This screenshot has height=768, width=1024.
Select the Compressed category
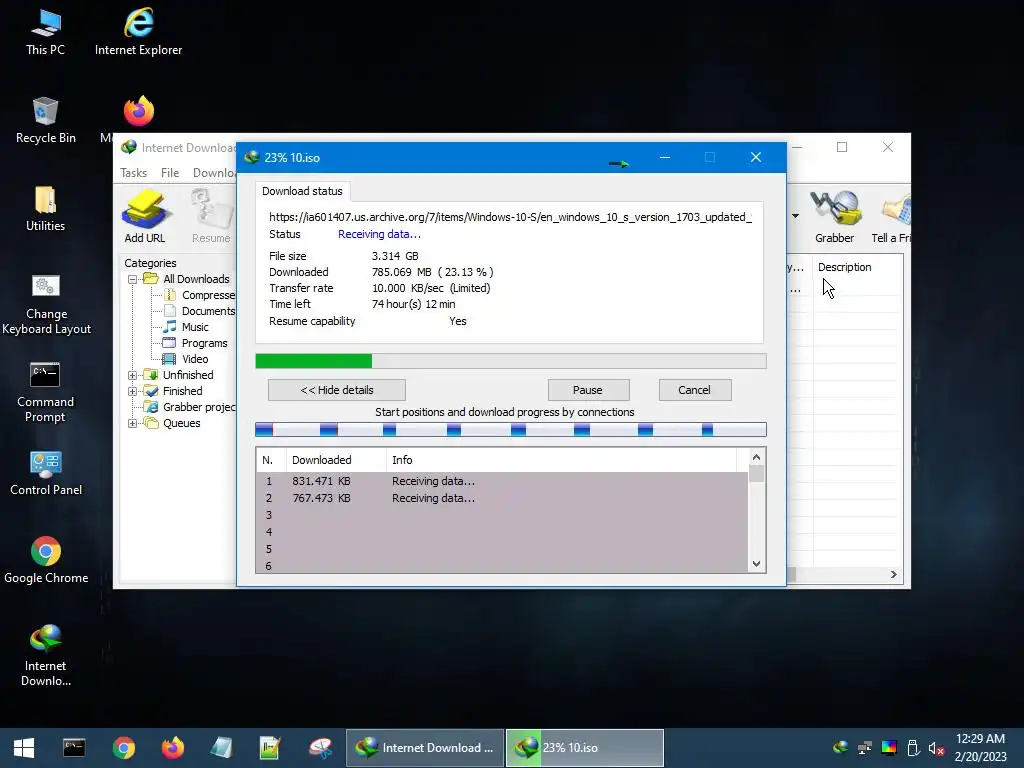(201, 295)
